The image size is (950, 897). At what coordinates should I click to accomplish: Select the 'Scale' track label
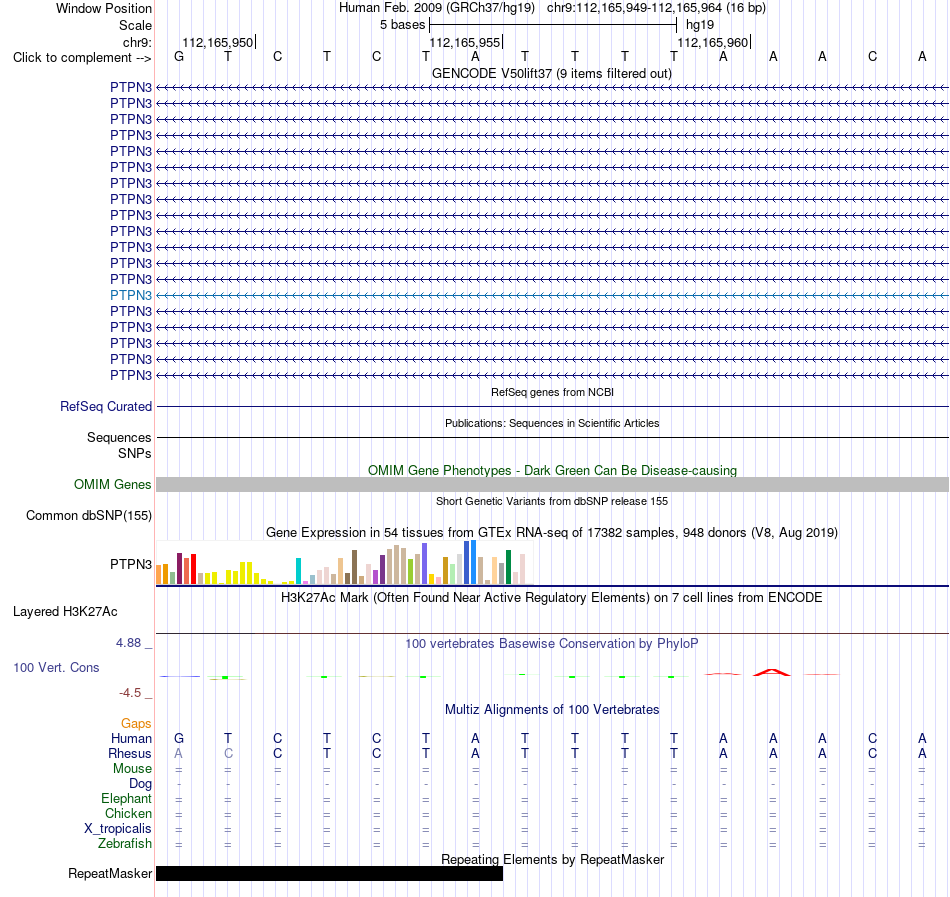tap(135, 25)
